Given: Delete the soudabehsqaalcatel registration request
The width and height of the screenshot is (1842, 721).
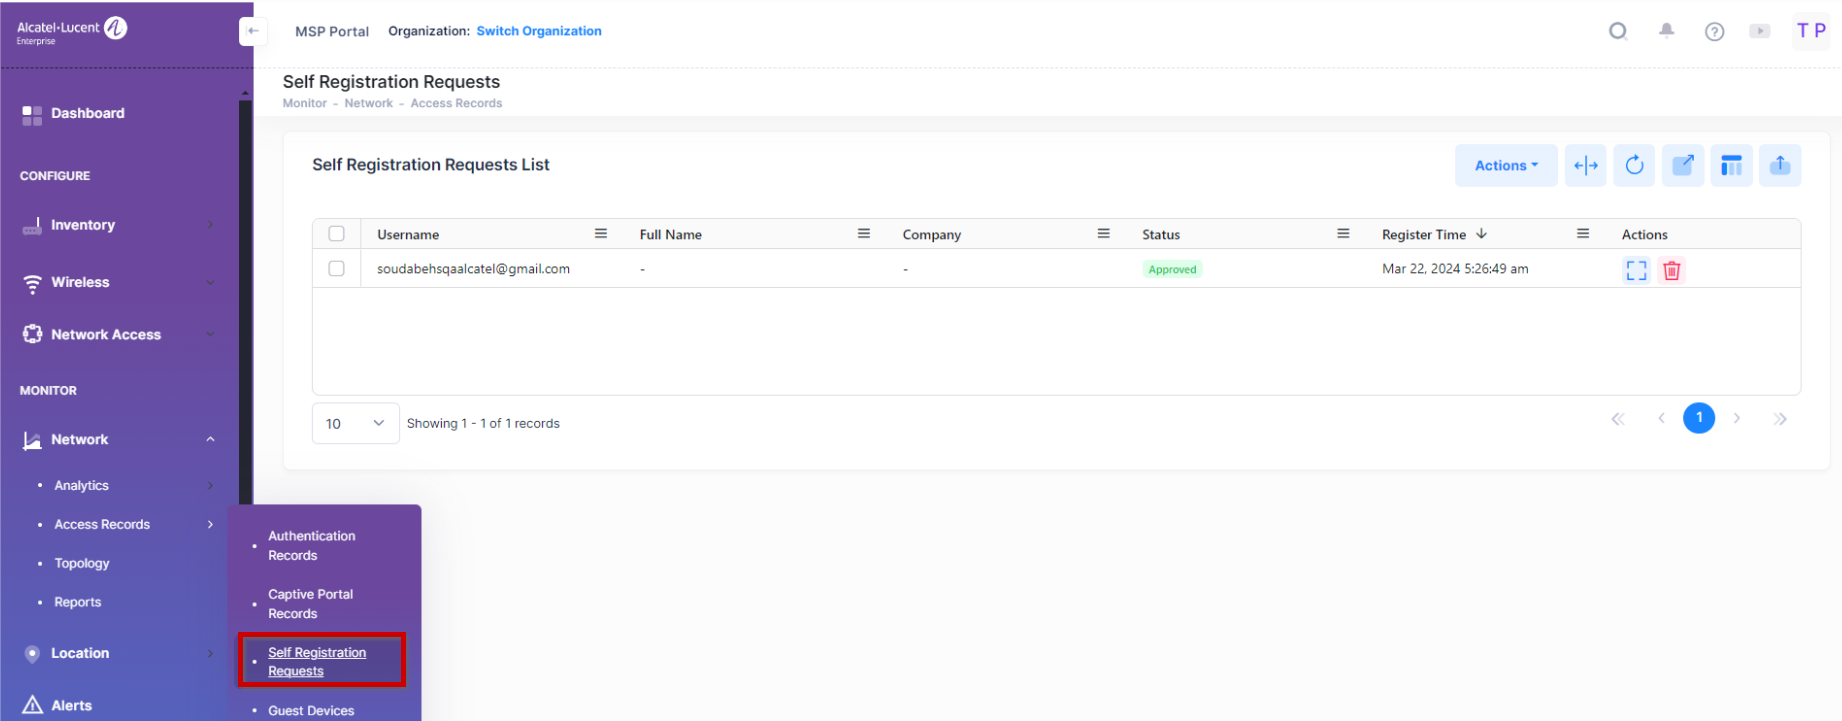Looking at the screenshot, I should 1671,270.
